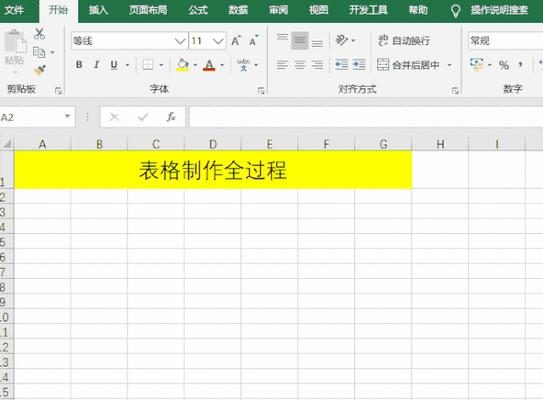Decrease the indent
This screenshot has width=543, height=400.
341,65
